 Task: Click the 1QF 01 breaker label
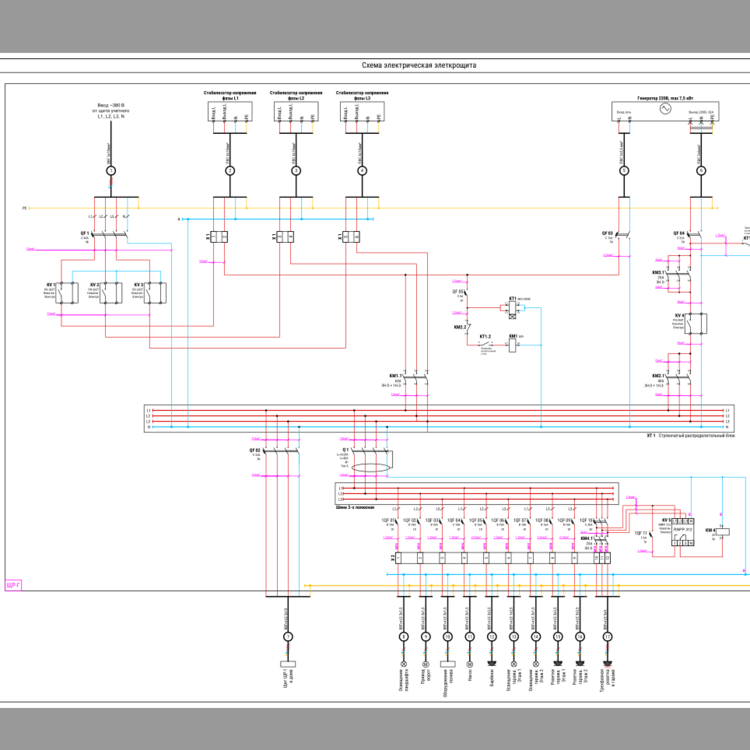388,520
